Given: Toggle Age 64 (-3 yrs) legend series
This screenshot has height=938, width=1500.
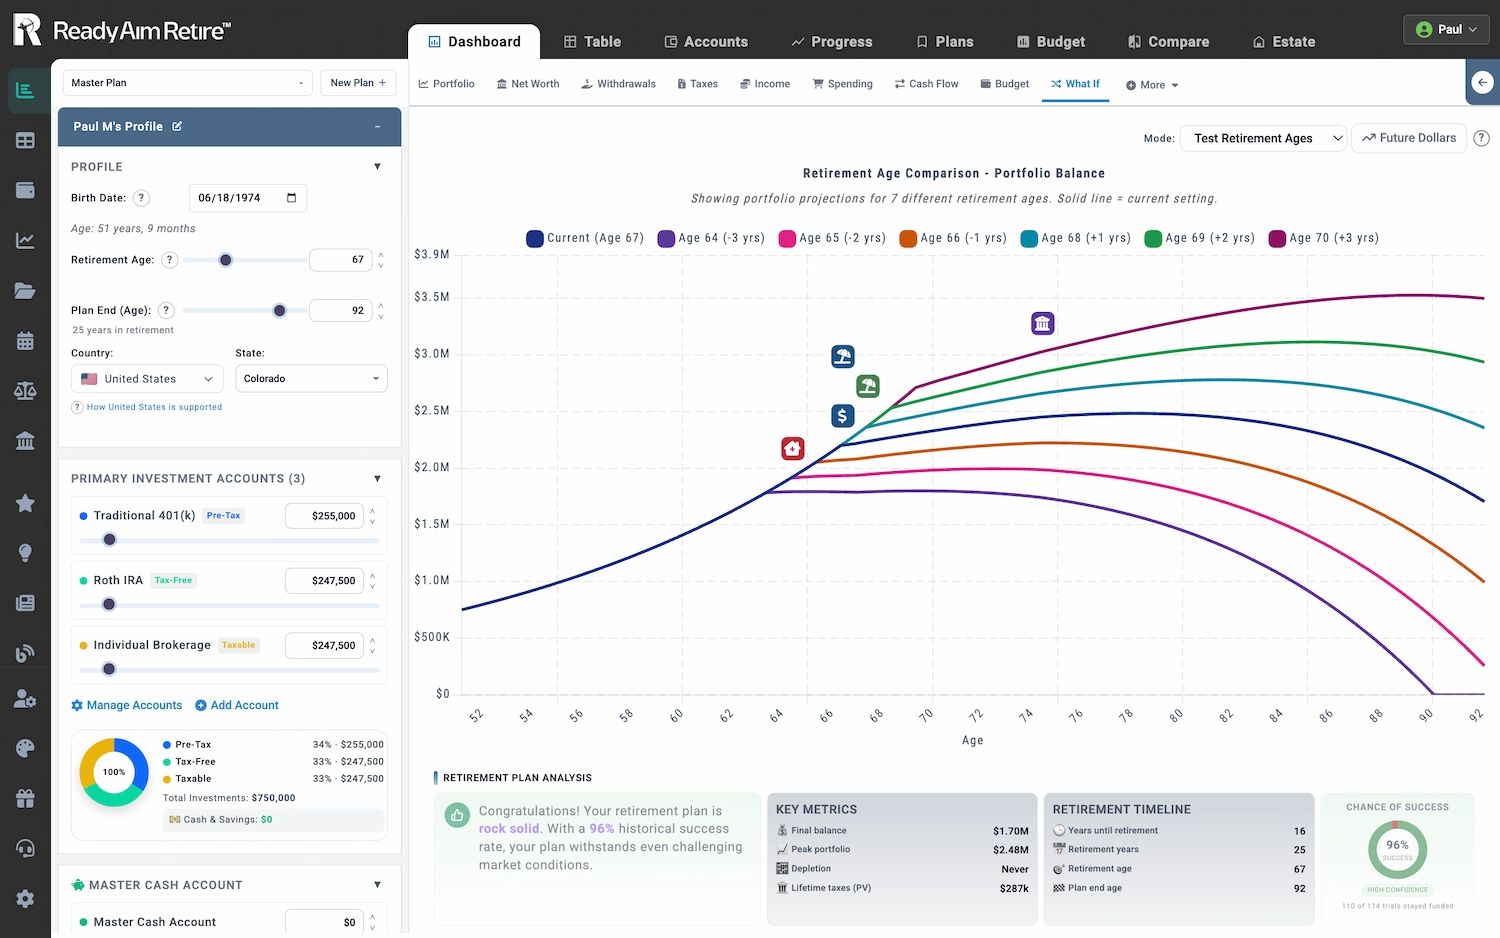Looking at the screenshot, I should pyautogui.click(x=711, y=238).
